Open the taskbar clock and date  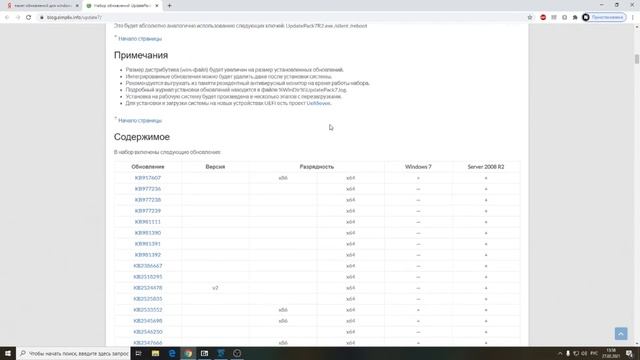click(x=611, y=353)
